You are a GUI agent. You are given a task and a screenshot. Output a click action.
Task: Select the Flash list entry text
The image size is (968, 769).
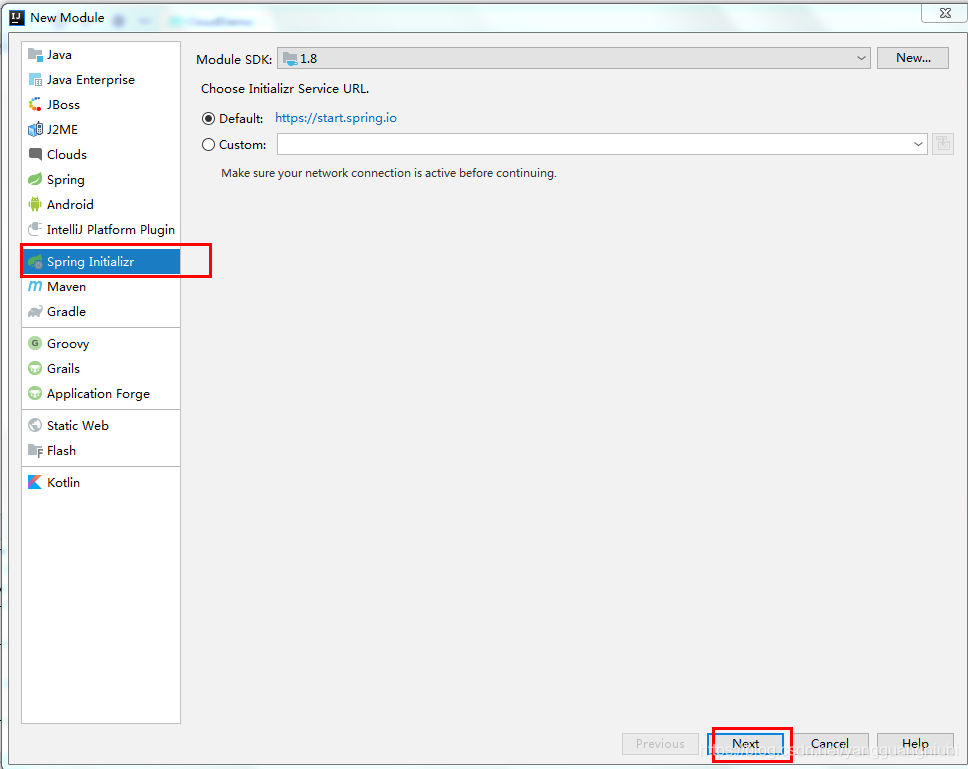[x=61, y=451]
